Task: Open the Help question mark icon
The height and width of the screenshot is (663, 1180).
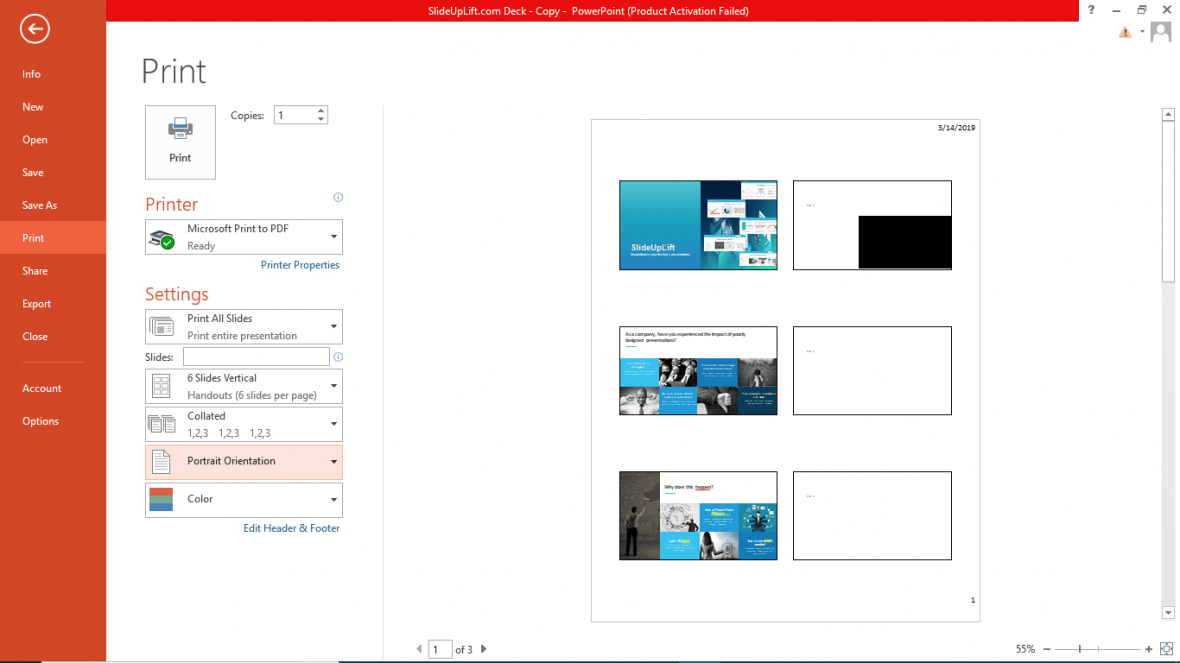Action: 1091,11
